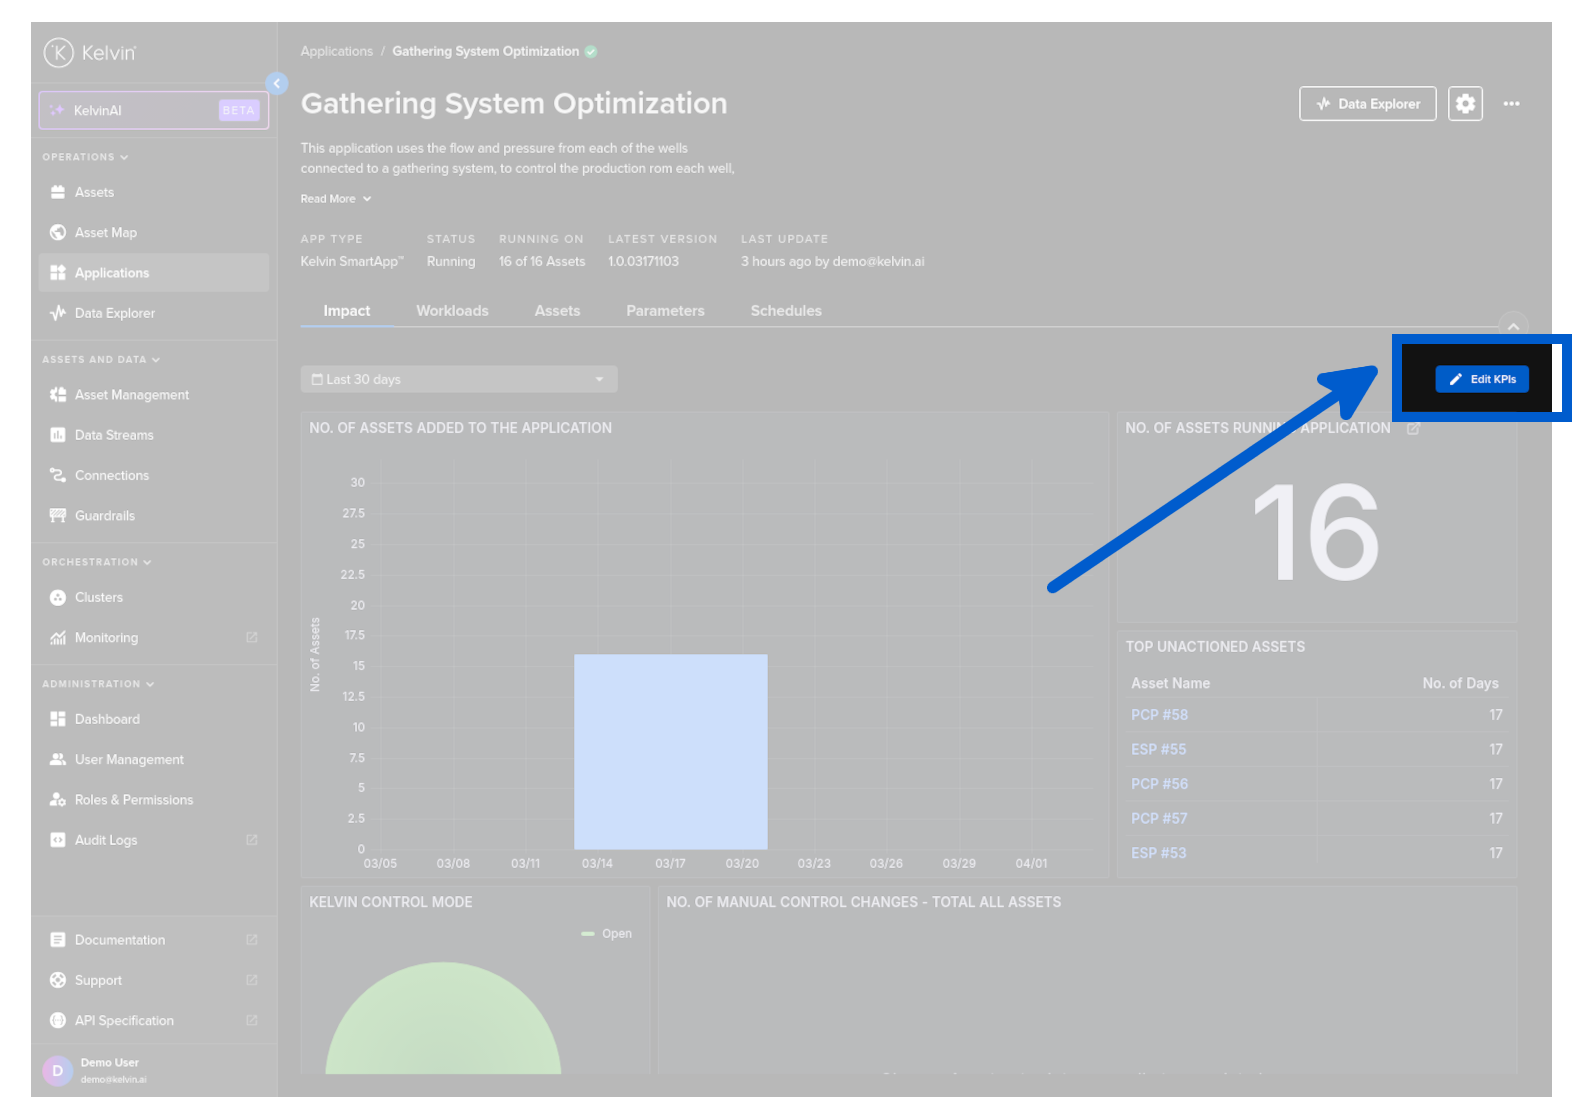Screen dimensions: 1584x1120
Task: Go to Guardrails in sidebar
Action: (104, 516)
